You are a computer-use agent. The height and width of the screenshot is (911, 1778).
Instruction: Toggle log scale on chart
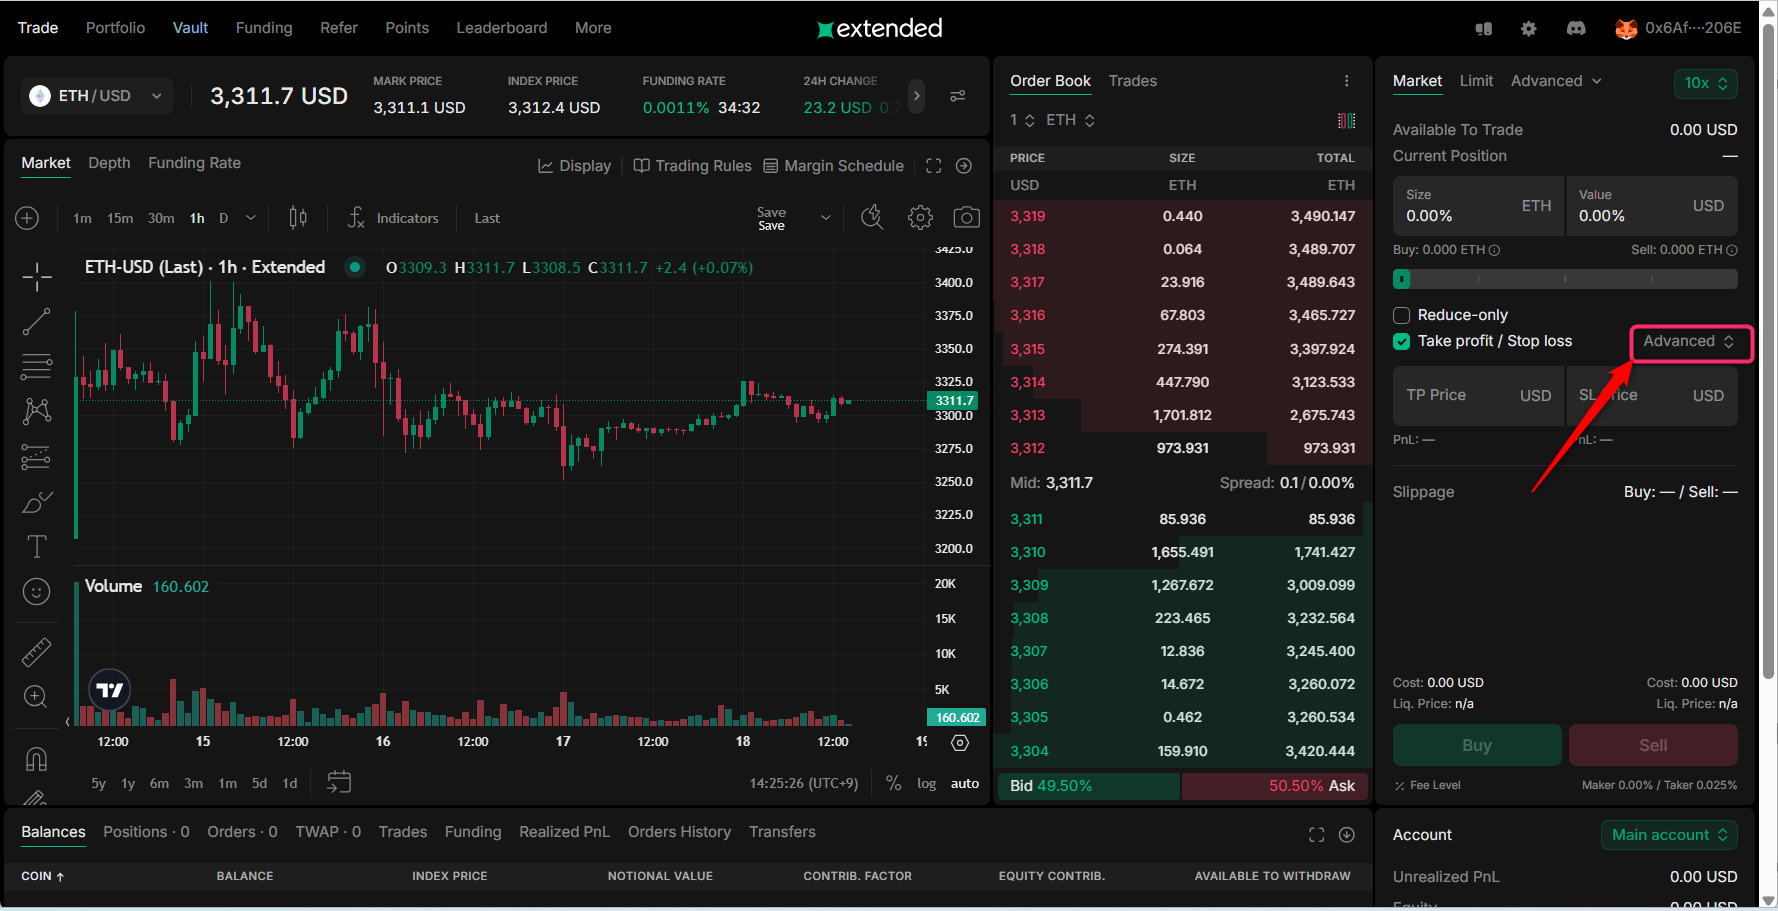tap(926, 783)
